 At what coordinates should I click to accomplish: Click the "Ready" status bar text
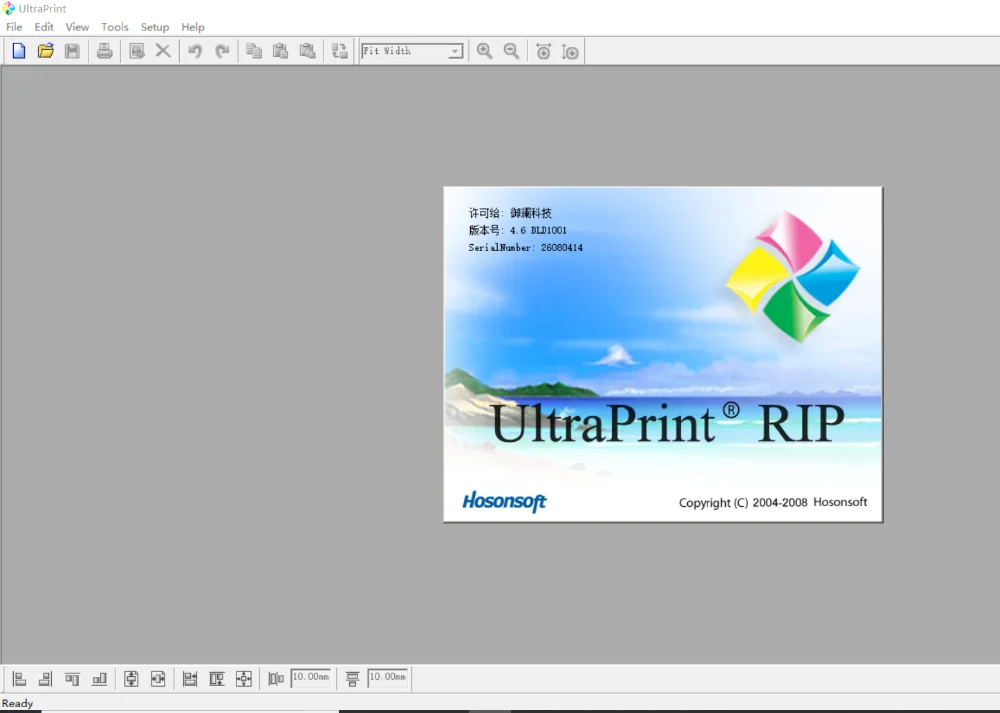17,703
